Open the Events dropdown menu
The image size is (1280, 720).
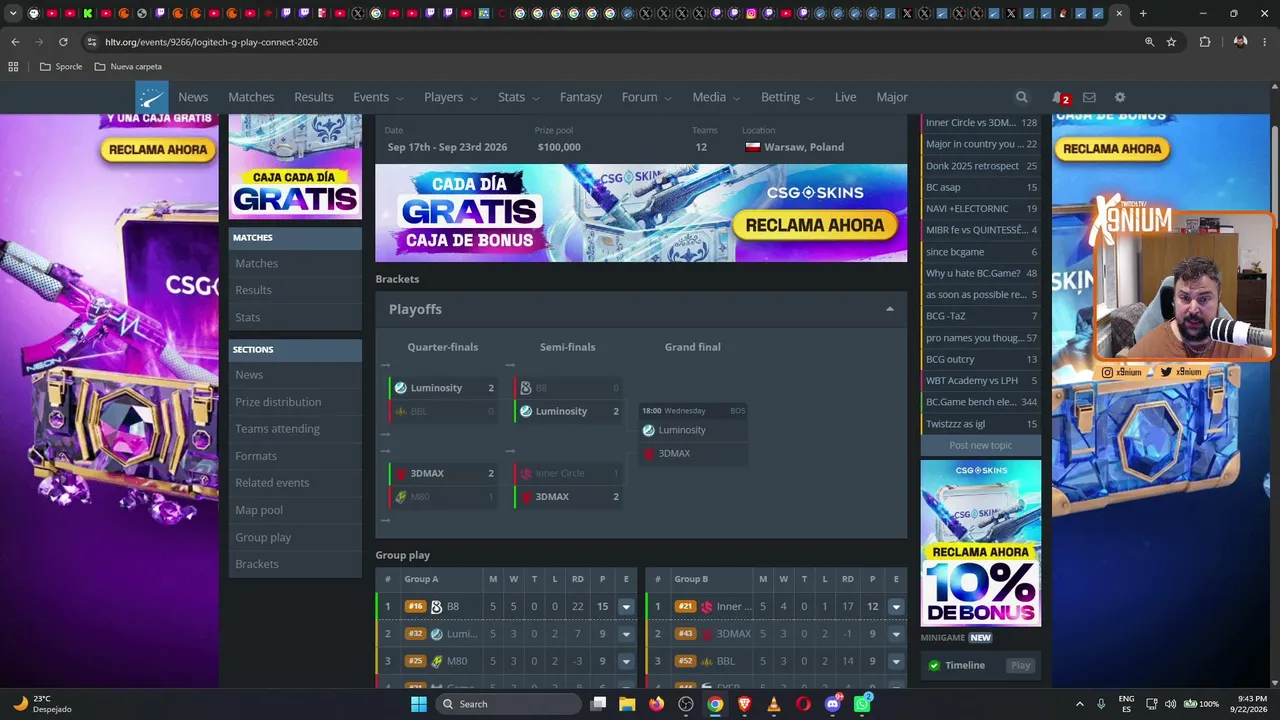(x=378, y=97)
